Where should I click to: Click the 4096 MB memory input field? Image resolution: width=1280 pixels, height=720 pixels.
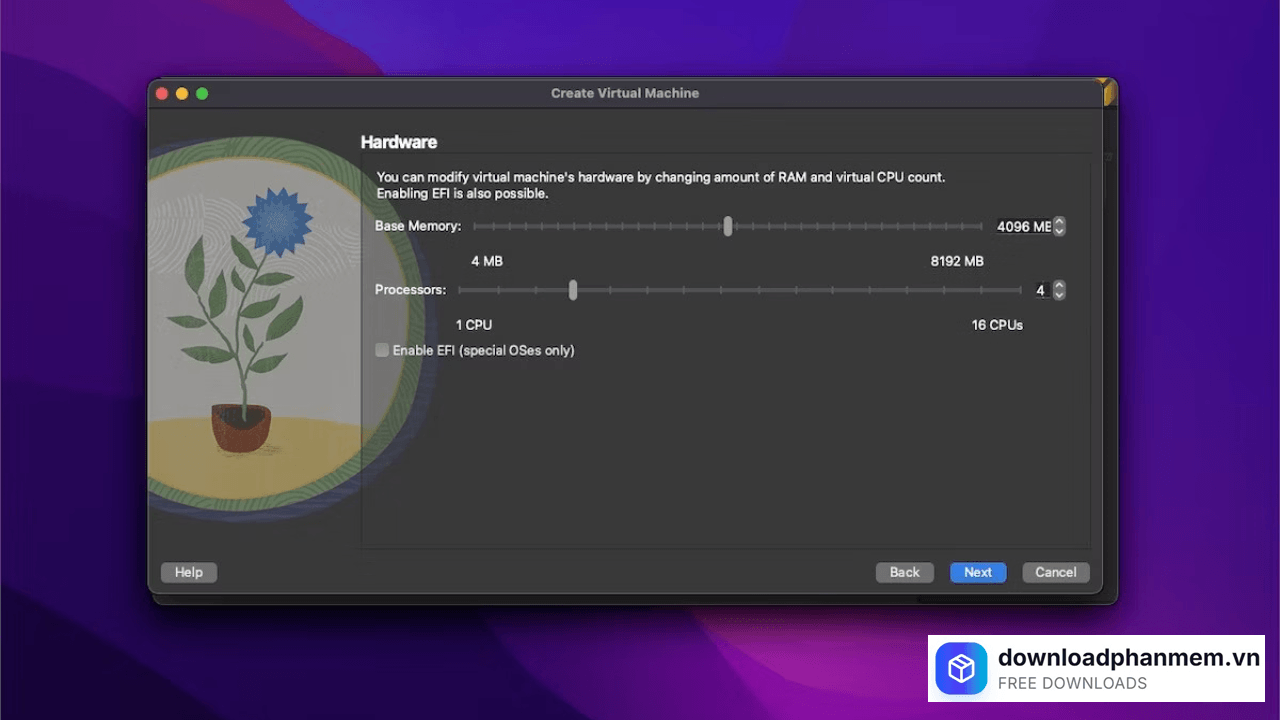click(1023, 227)
